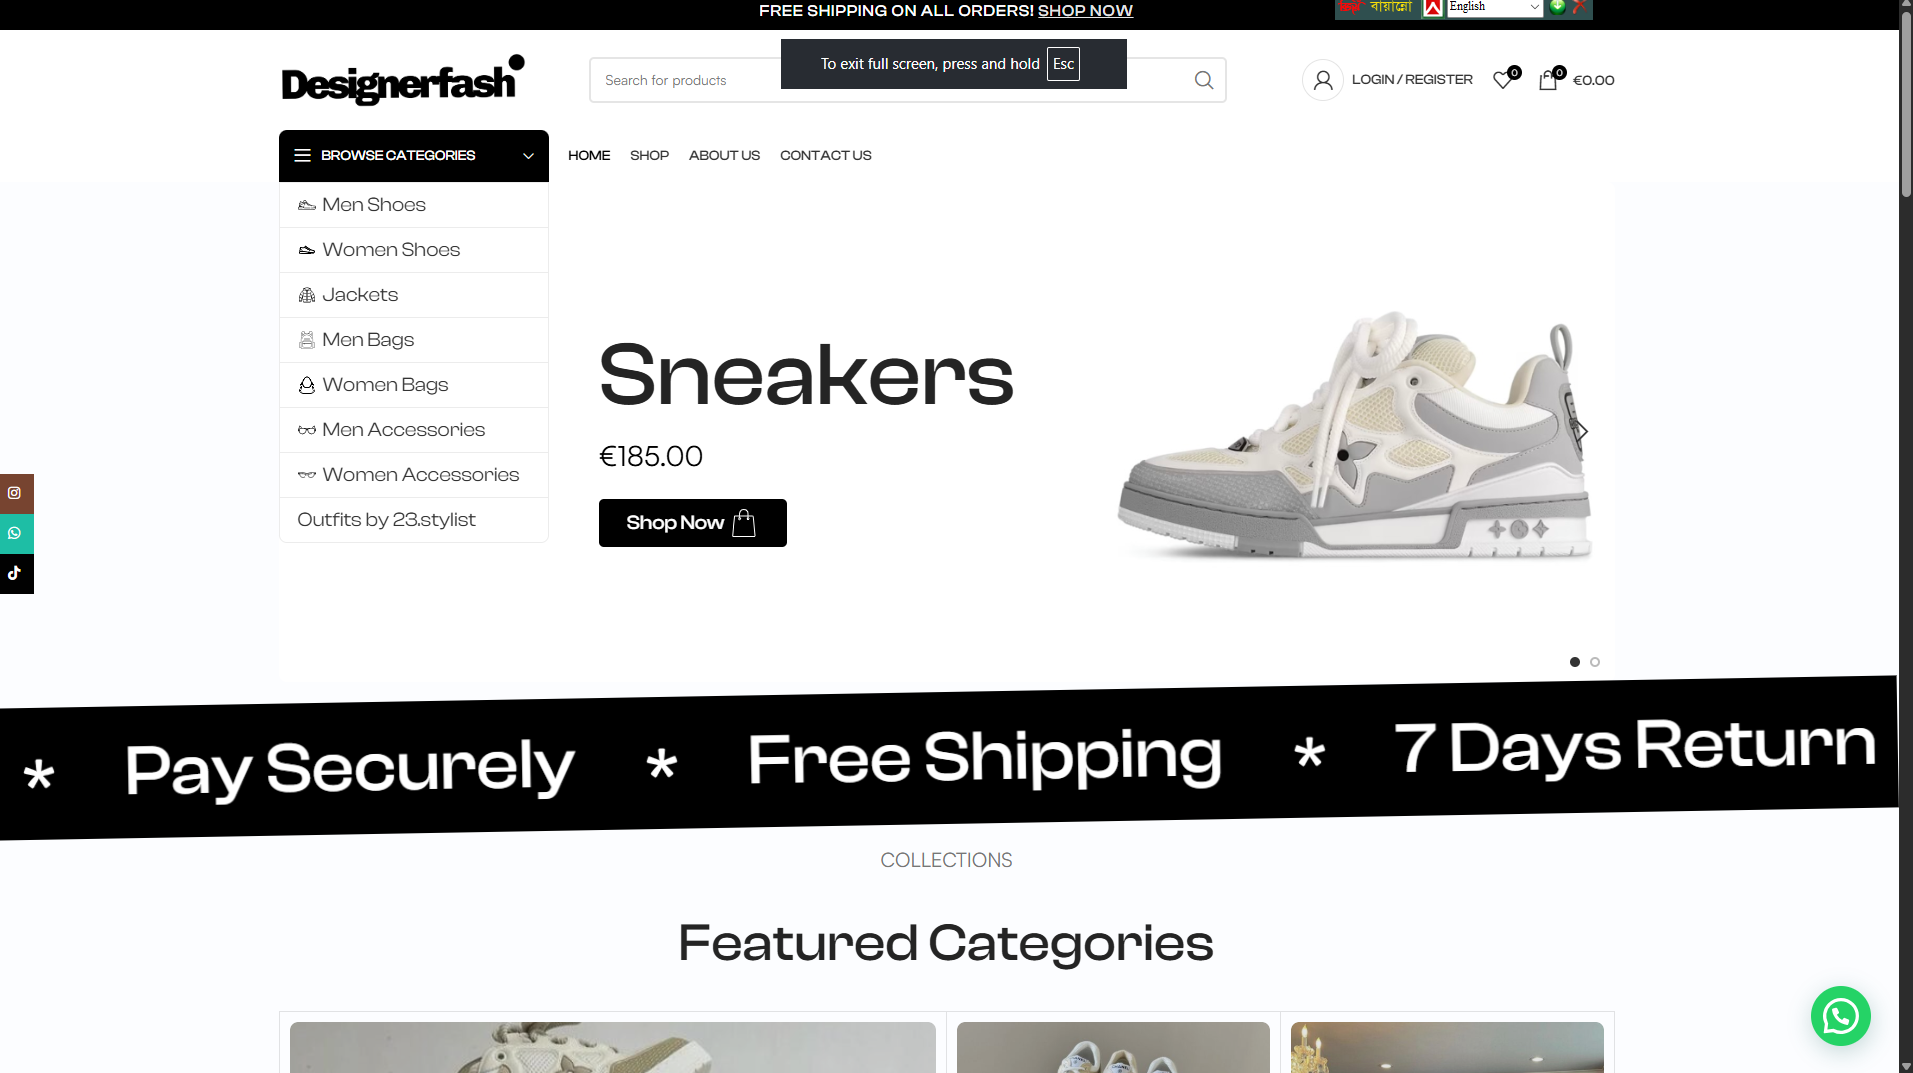Select the second slider dot
Screen dimensions: 1913x1073
(x=1595, y=662)
